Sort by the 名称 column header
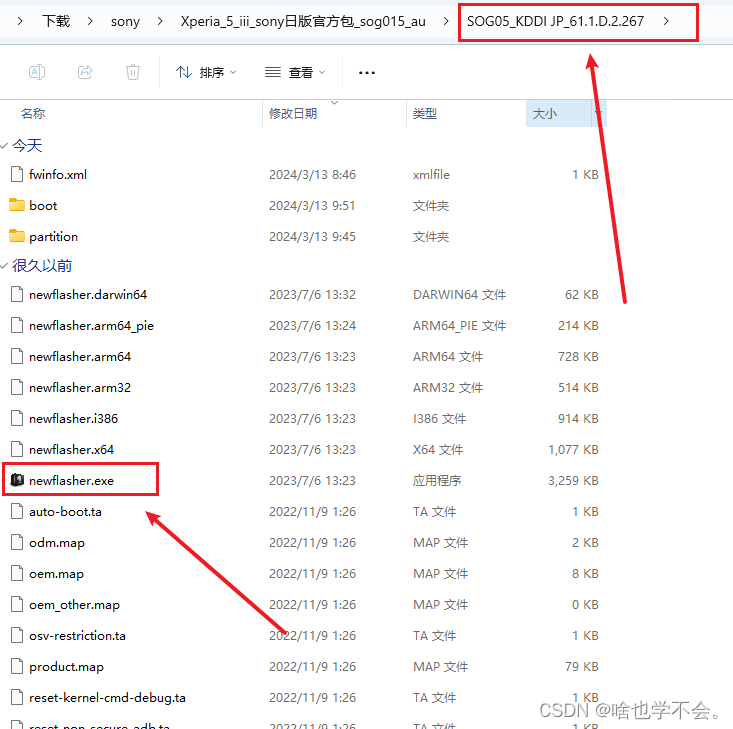This screenshot has height=729, width=733. coord(33,114)
